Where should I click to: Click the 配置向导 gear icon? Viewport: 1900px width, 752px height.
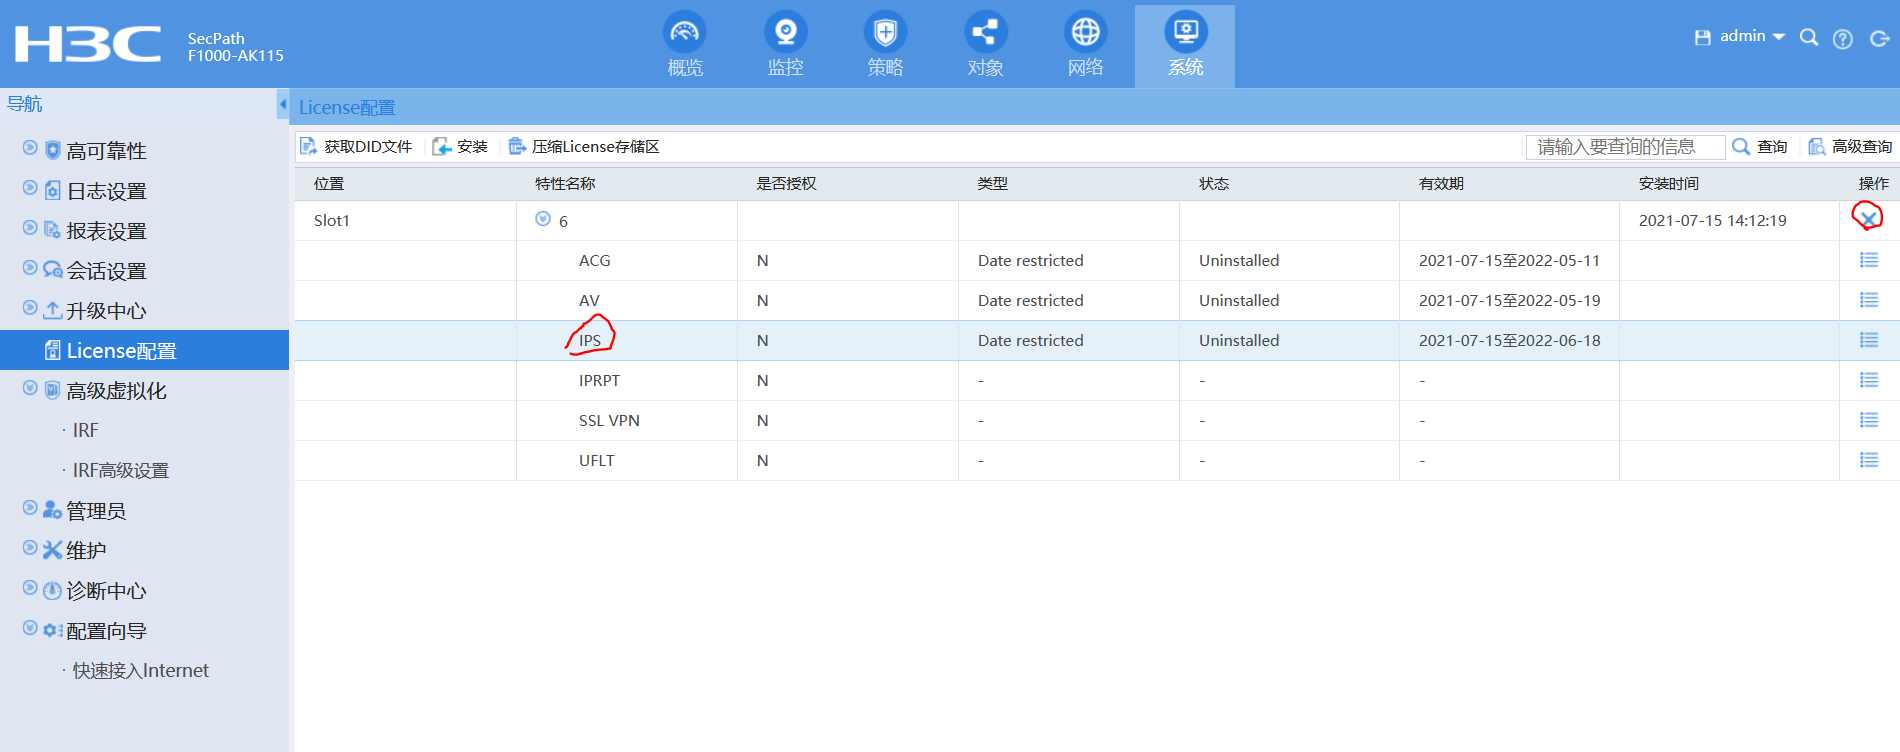tap(53, 631)
